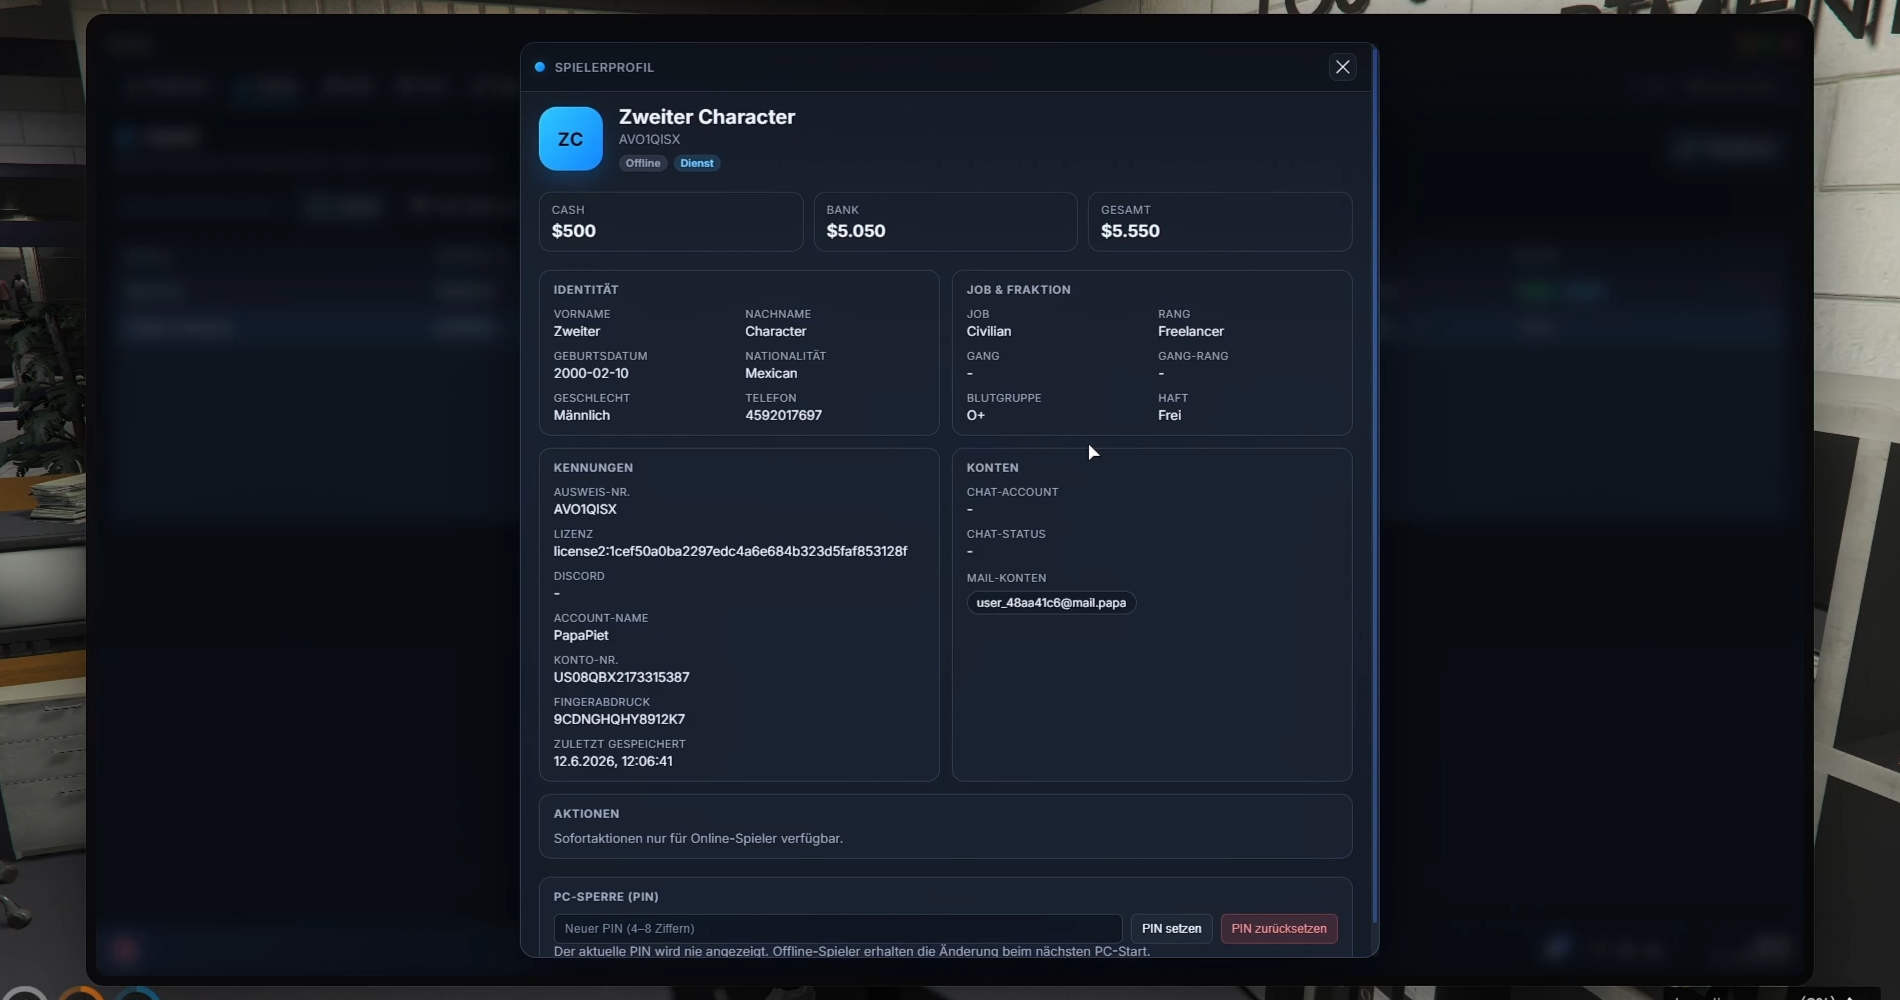Select the GESAMT amount $5.550
Image resolution: width=1900 pixels, height=1000 pixels.
[x=1130, y=231]
